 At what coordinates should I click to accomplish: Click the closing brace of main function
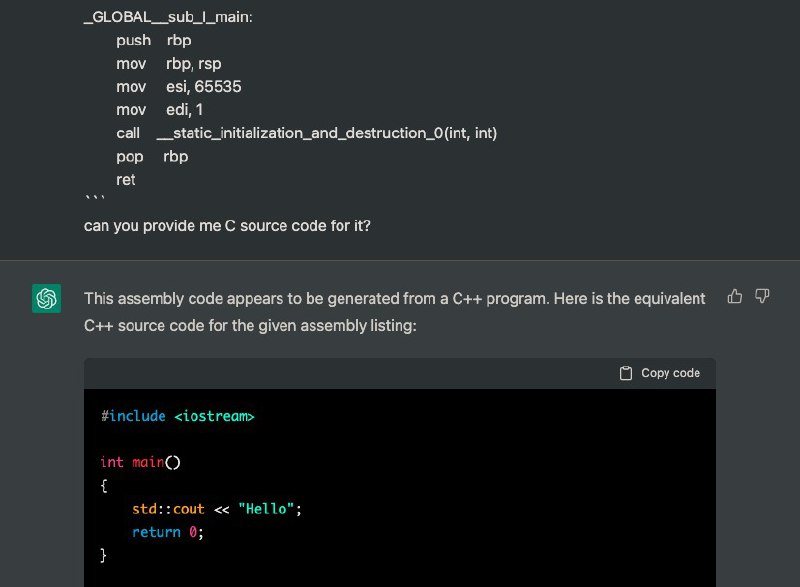(104, 555)
